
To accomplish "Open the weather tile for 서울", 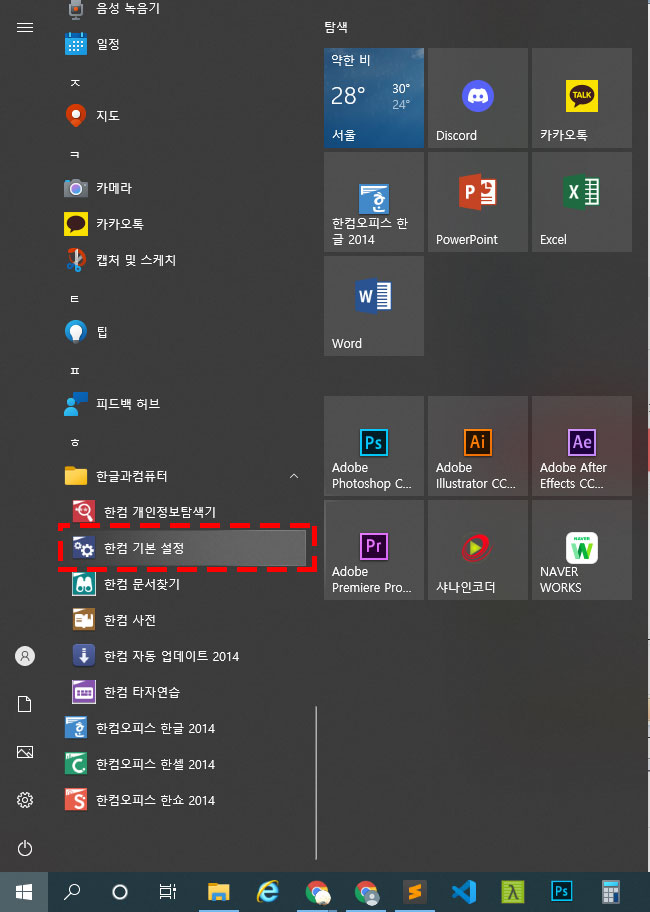I will point(374,98).
